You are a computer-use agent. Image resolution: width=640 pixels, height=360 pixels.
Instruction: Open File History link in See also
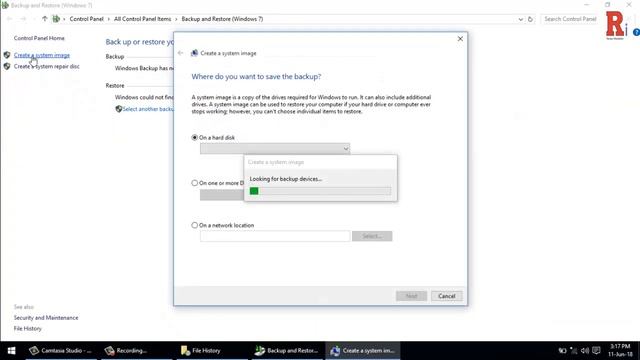click(28, 329)
